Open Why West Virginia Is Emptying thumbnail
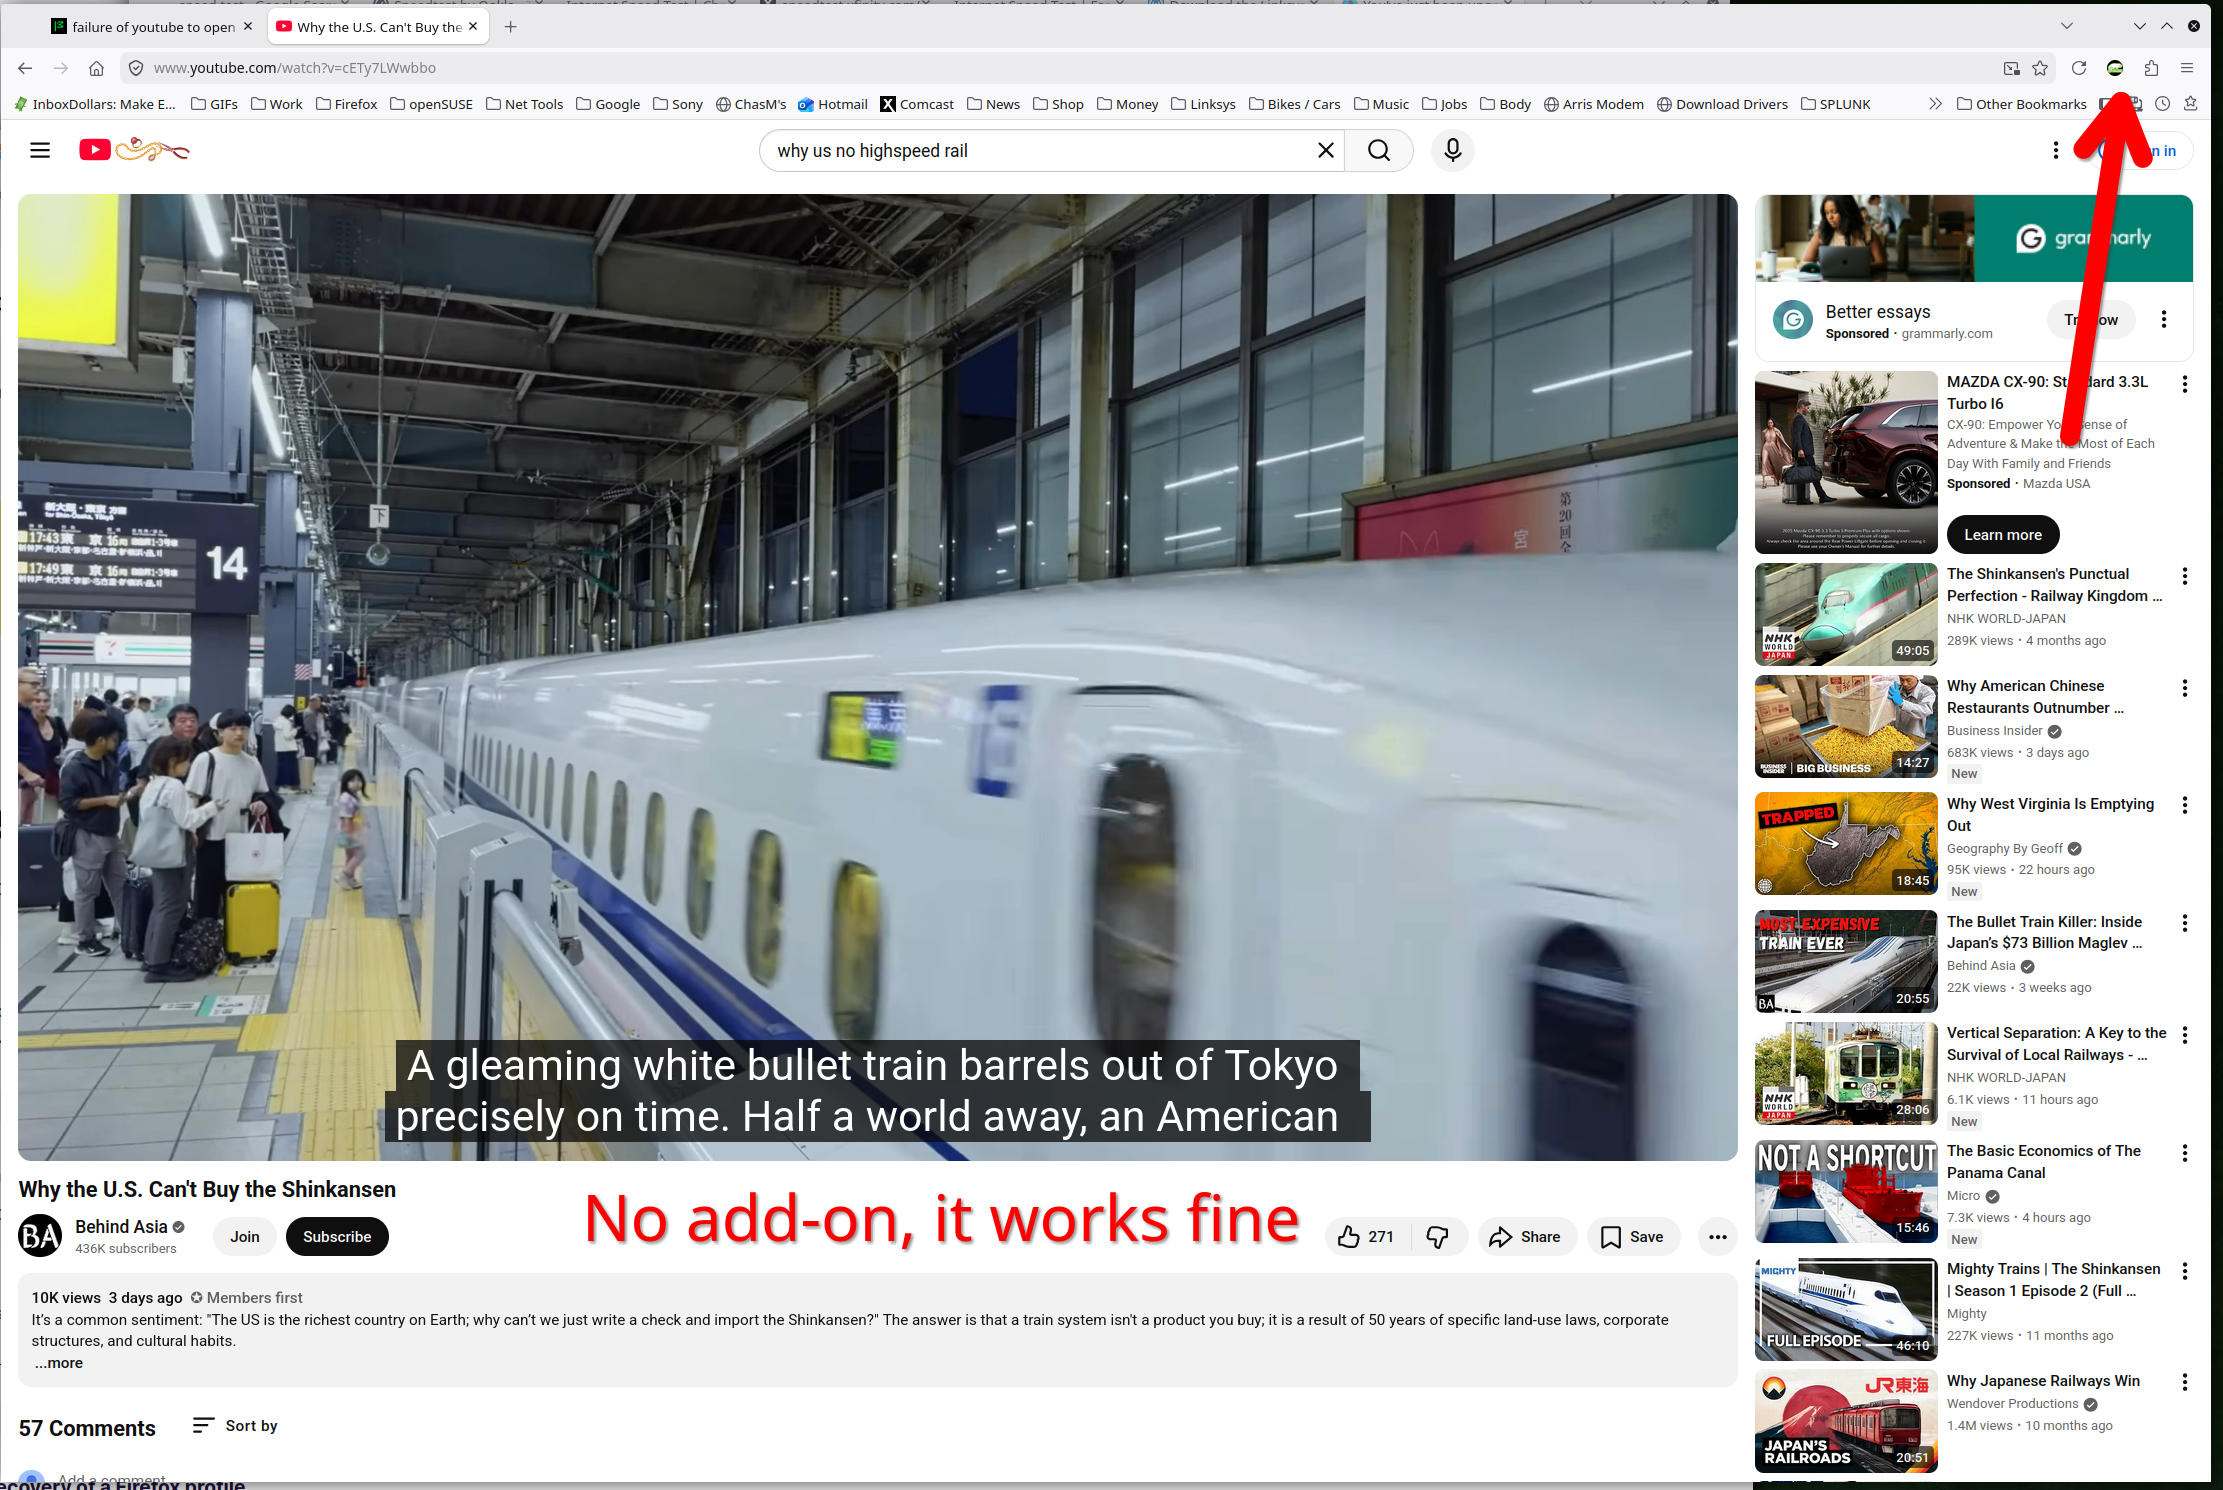 pos(1846,844)
